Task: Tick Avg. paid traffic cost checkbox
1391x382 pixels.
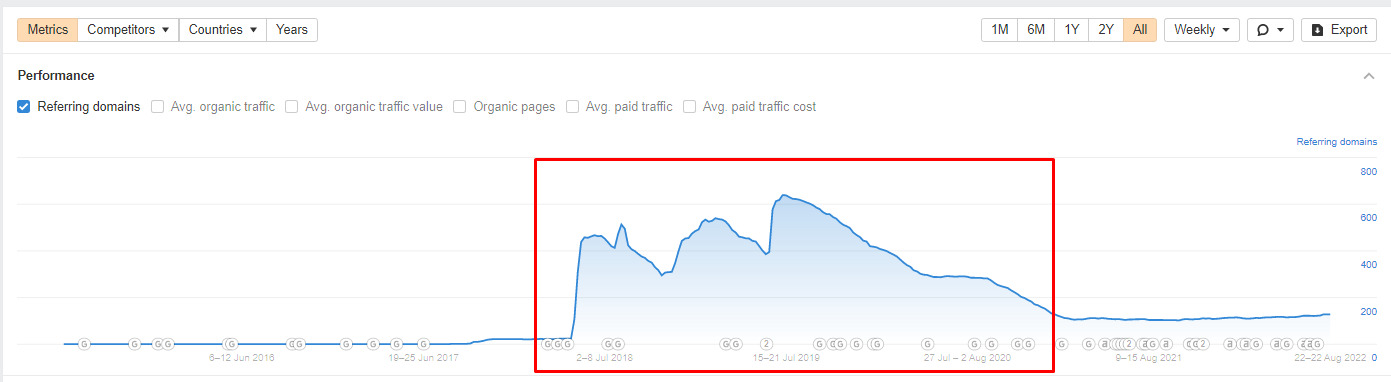Action: click(x=689, y=107)
